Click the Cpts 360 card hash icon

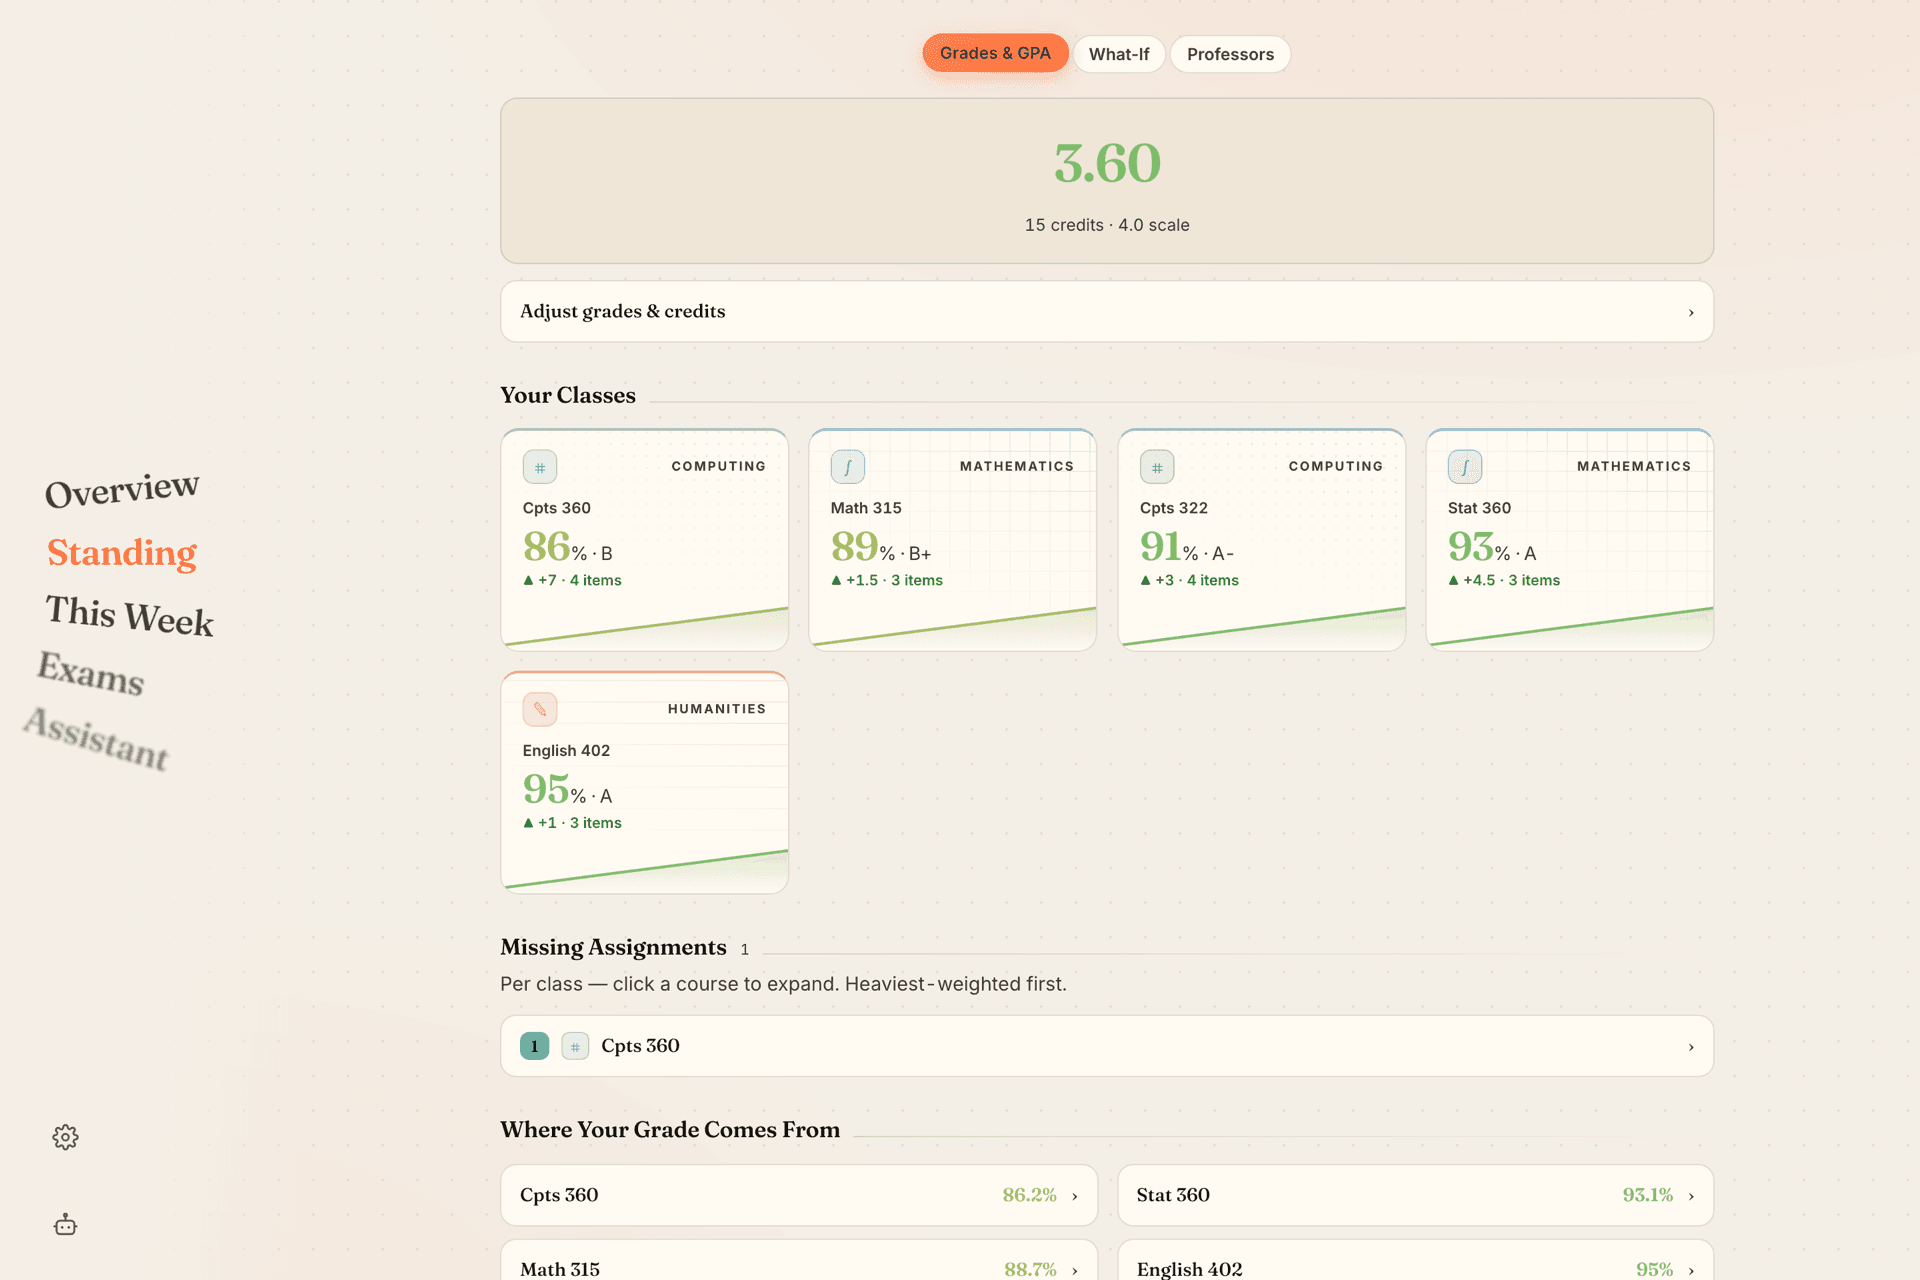[540, 467]
